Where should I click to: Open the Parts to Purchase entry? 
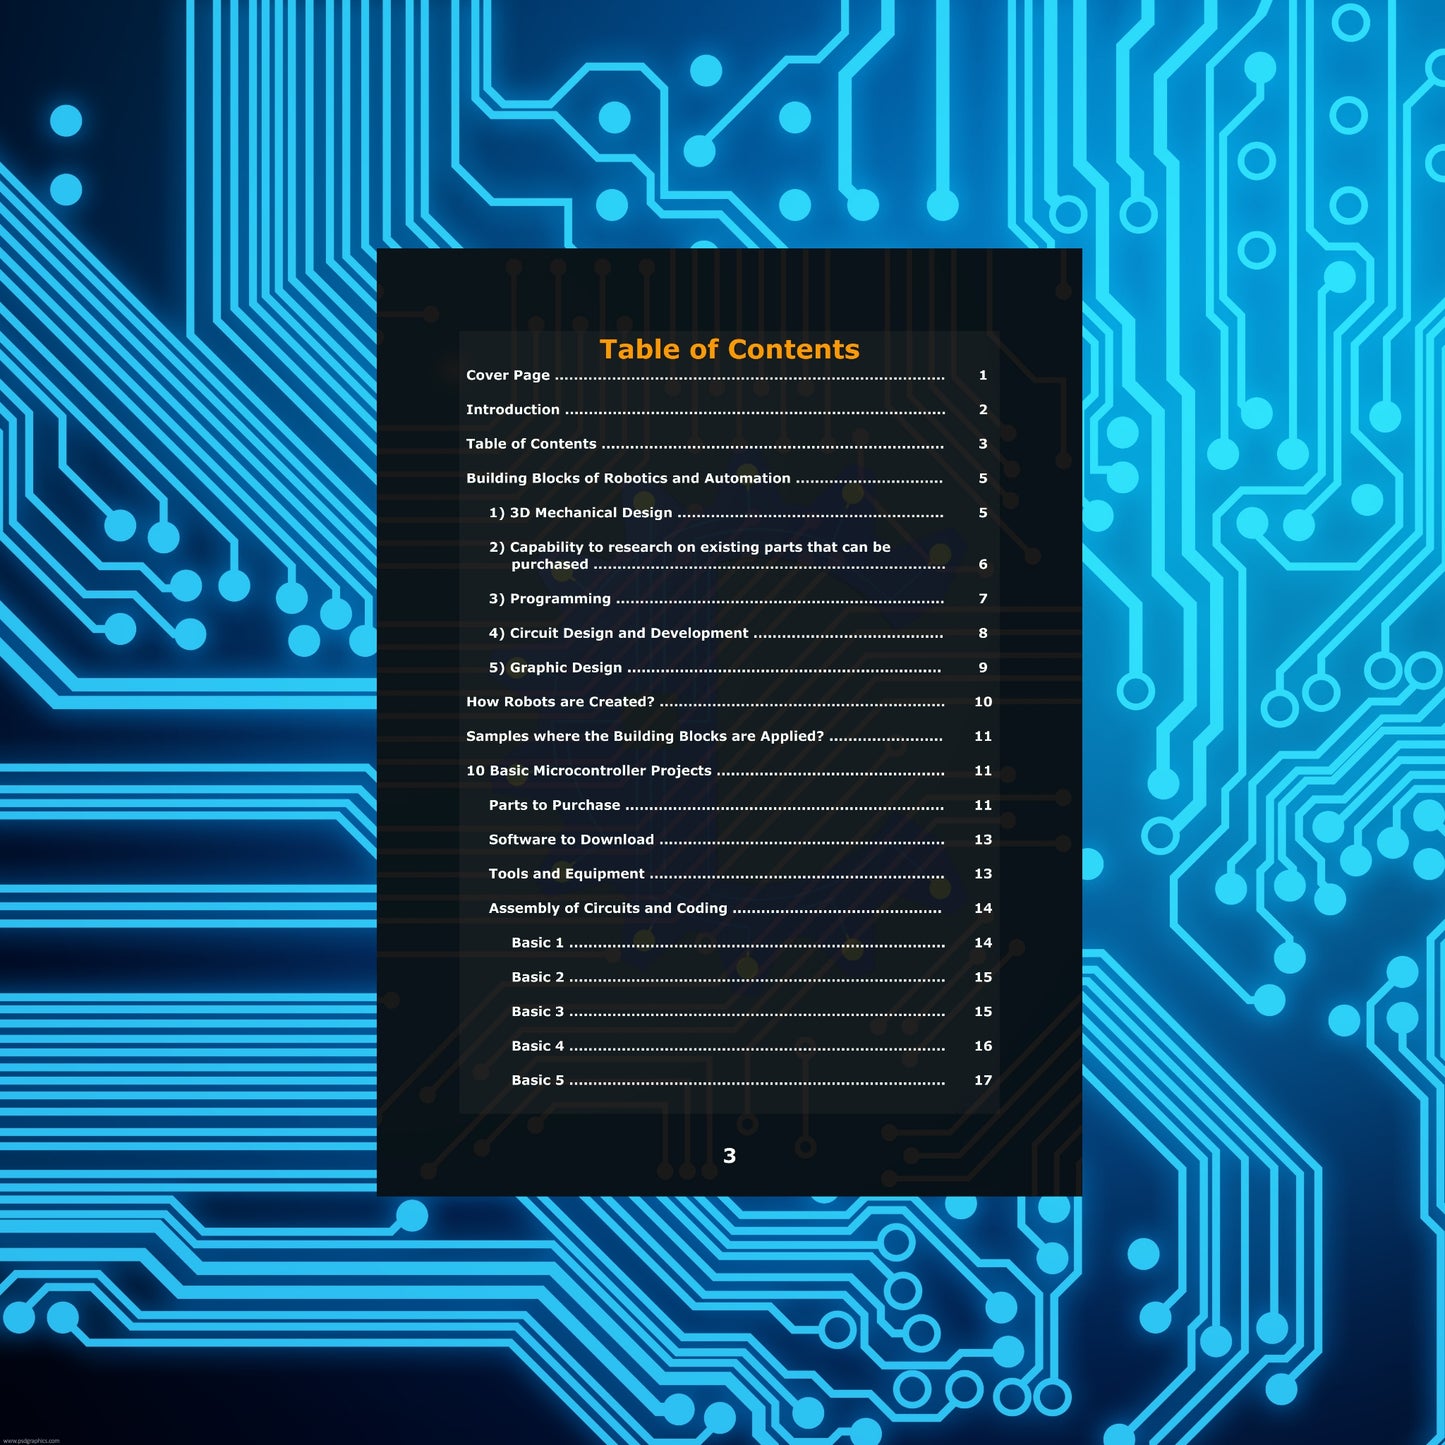click(x=554, y=806)
